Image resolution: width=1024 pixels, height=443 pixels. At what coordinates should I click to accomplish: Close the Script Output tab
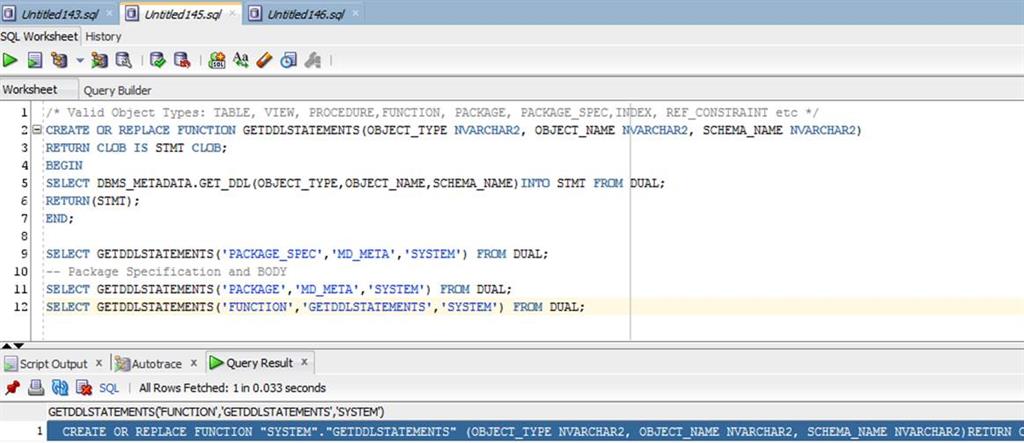pos(99,363)
